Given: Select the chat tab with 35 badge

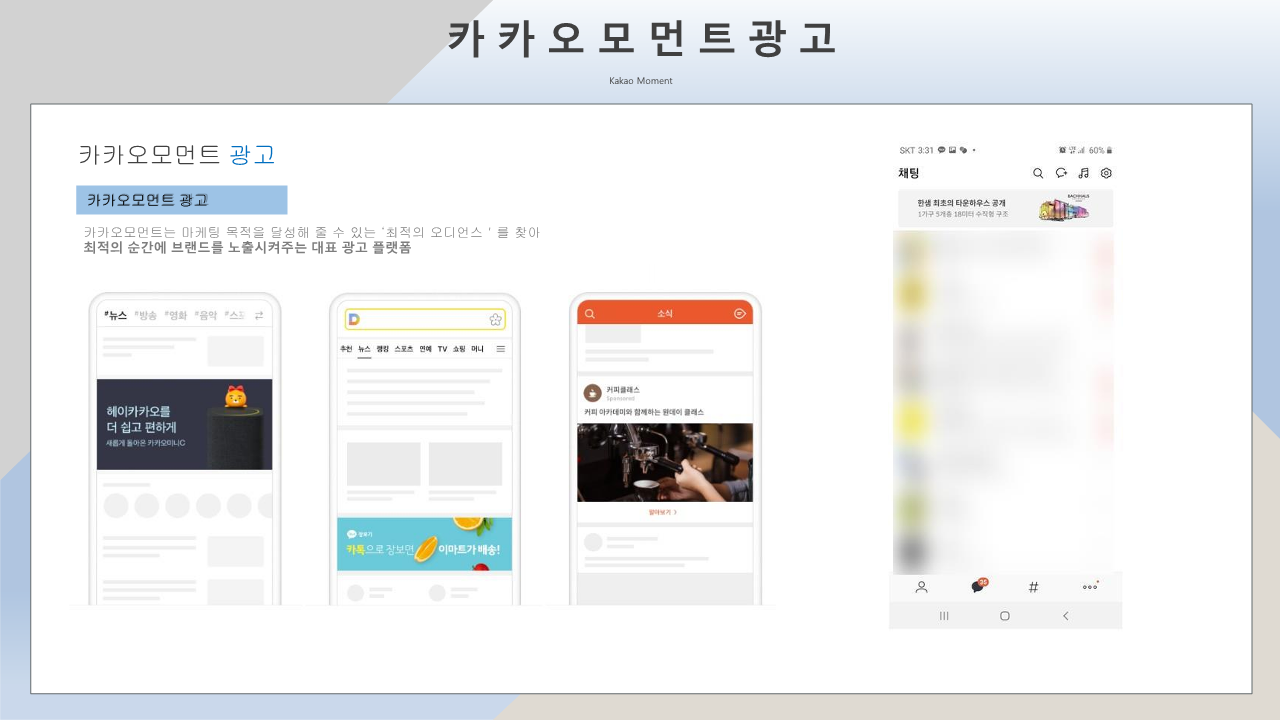Looking at the screenshot, I should (978, 587).
